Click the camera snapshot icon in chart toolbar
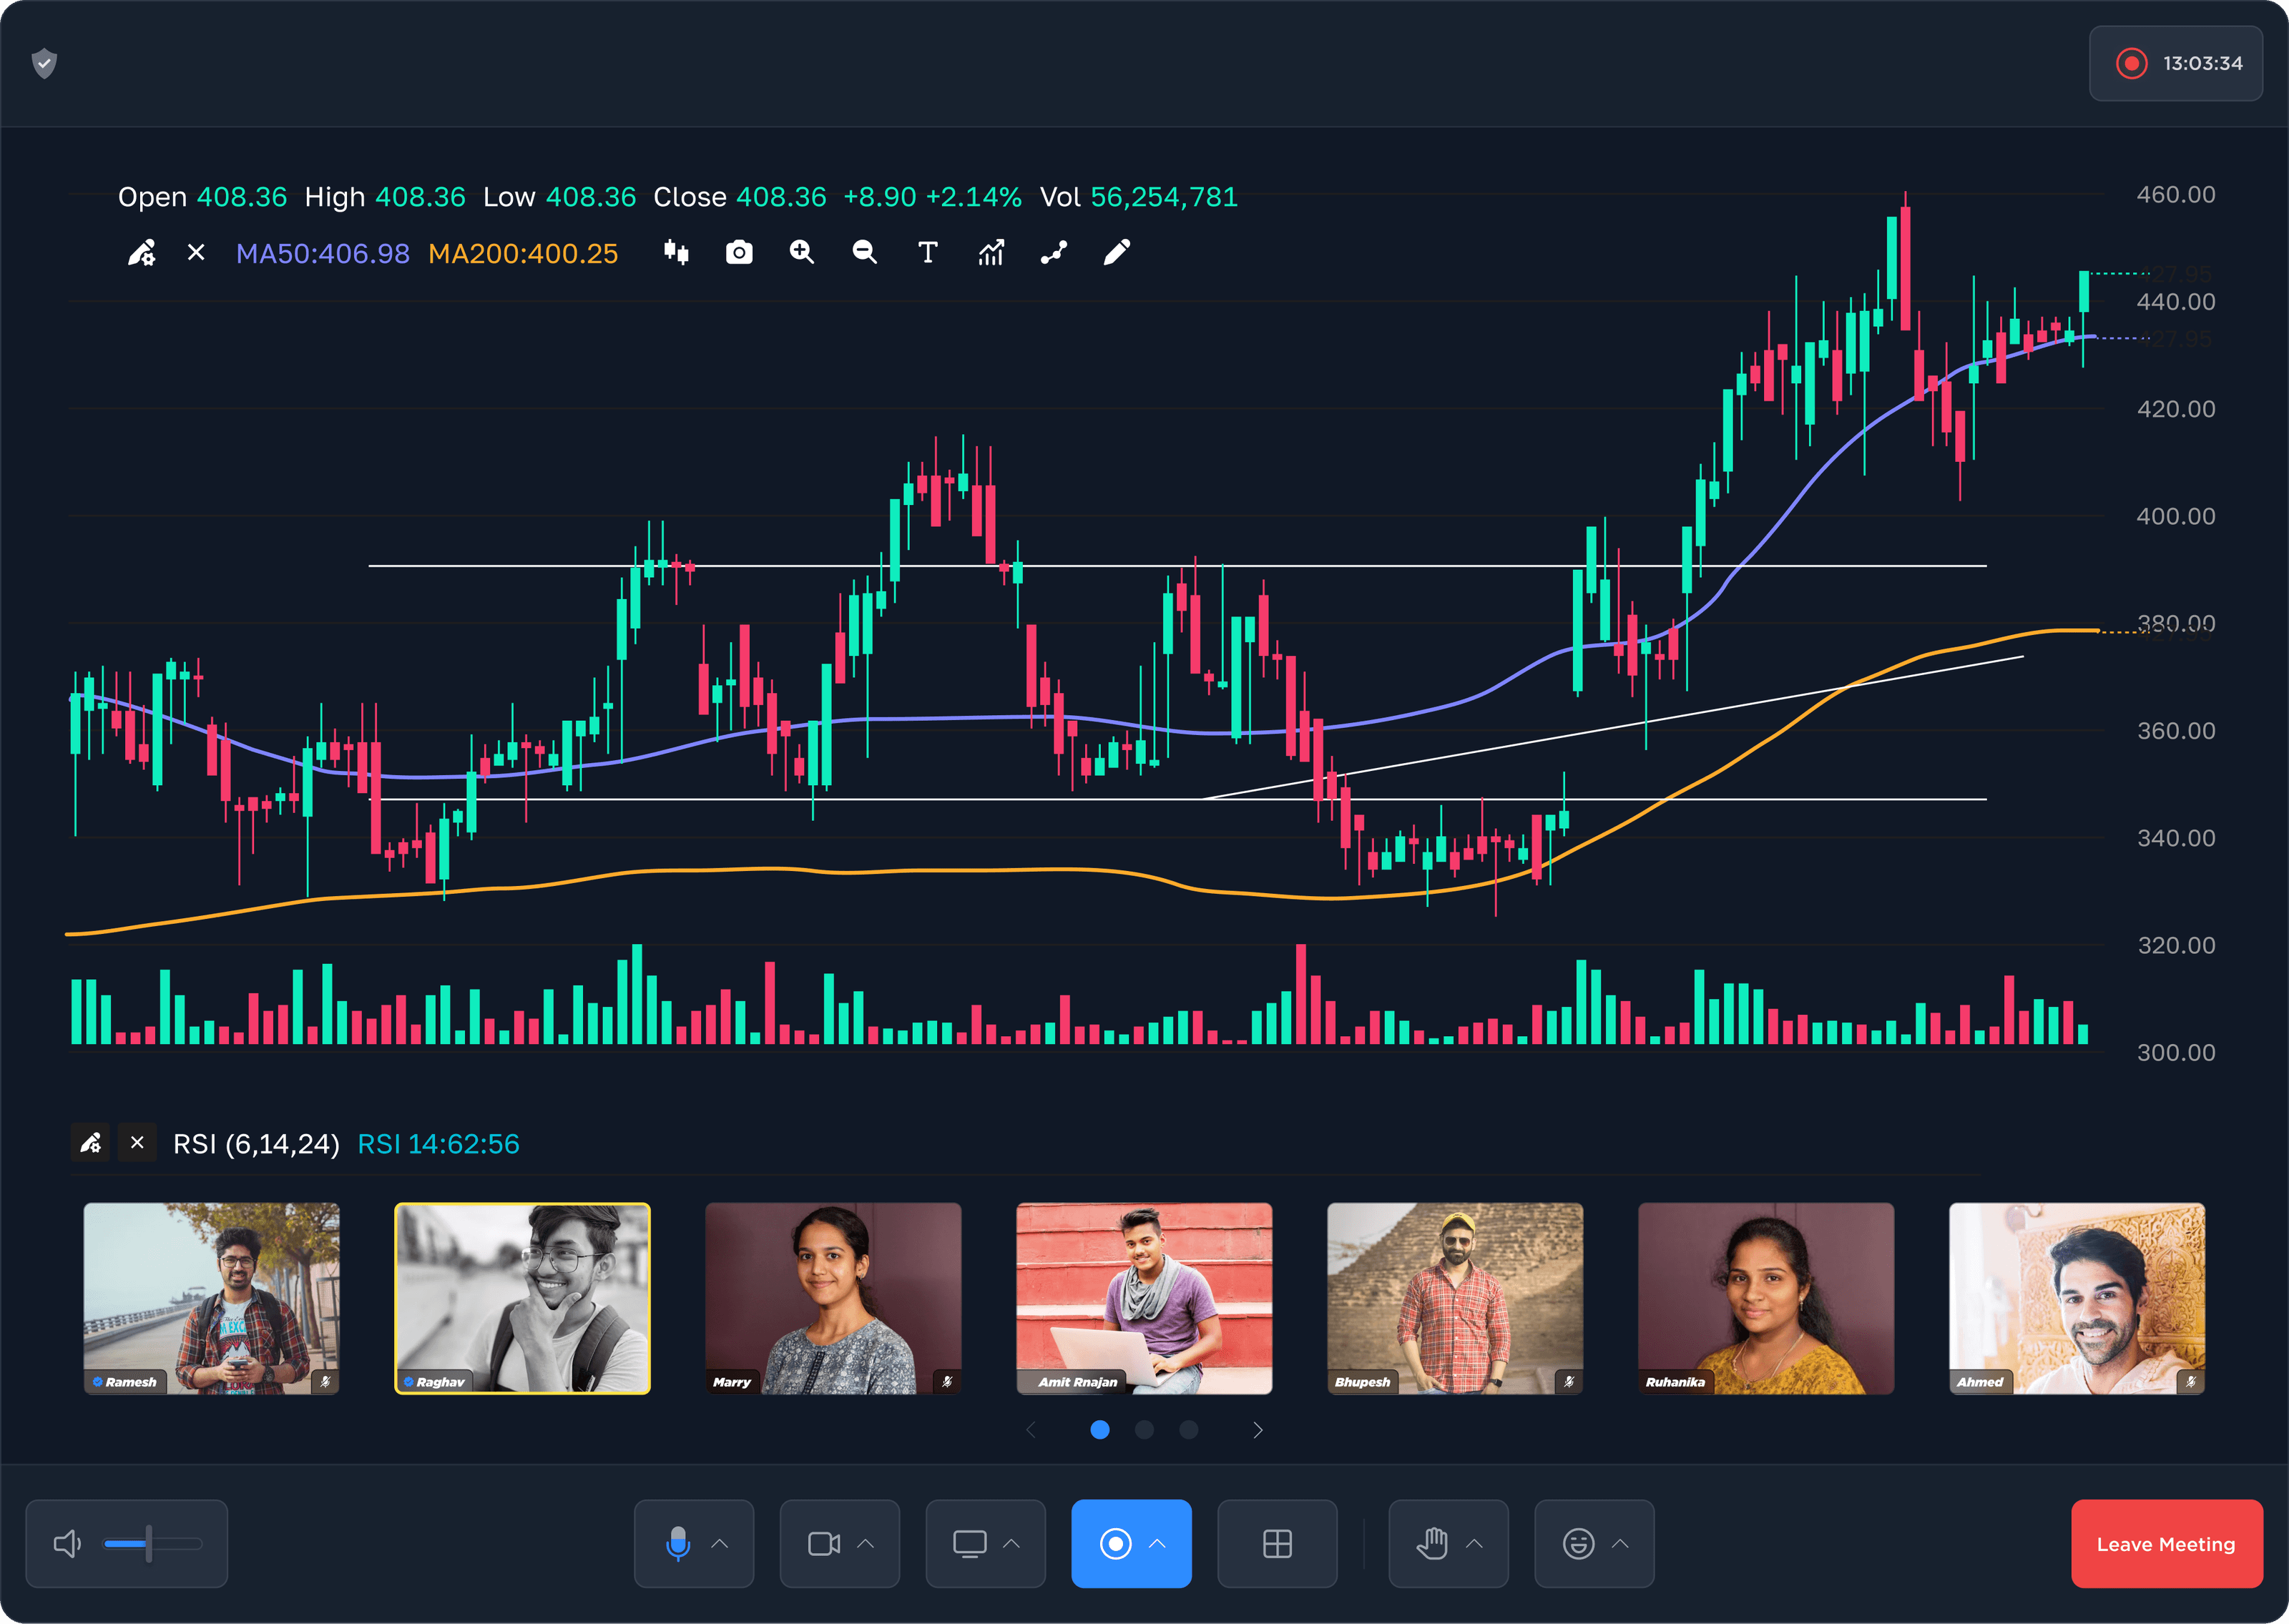Image resolution: width=2289 pixels, height=1624 pixels. click(x=739, y=252)
